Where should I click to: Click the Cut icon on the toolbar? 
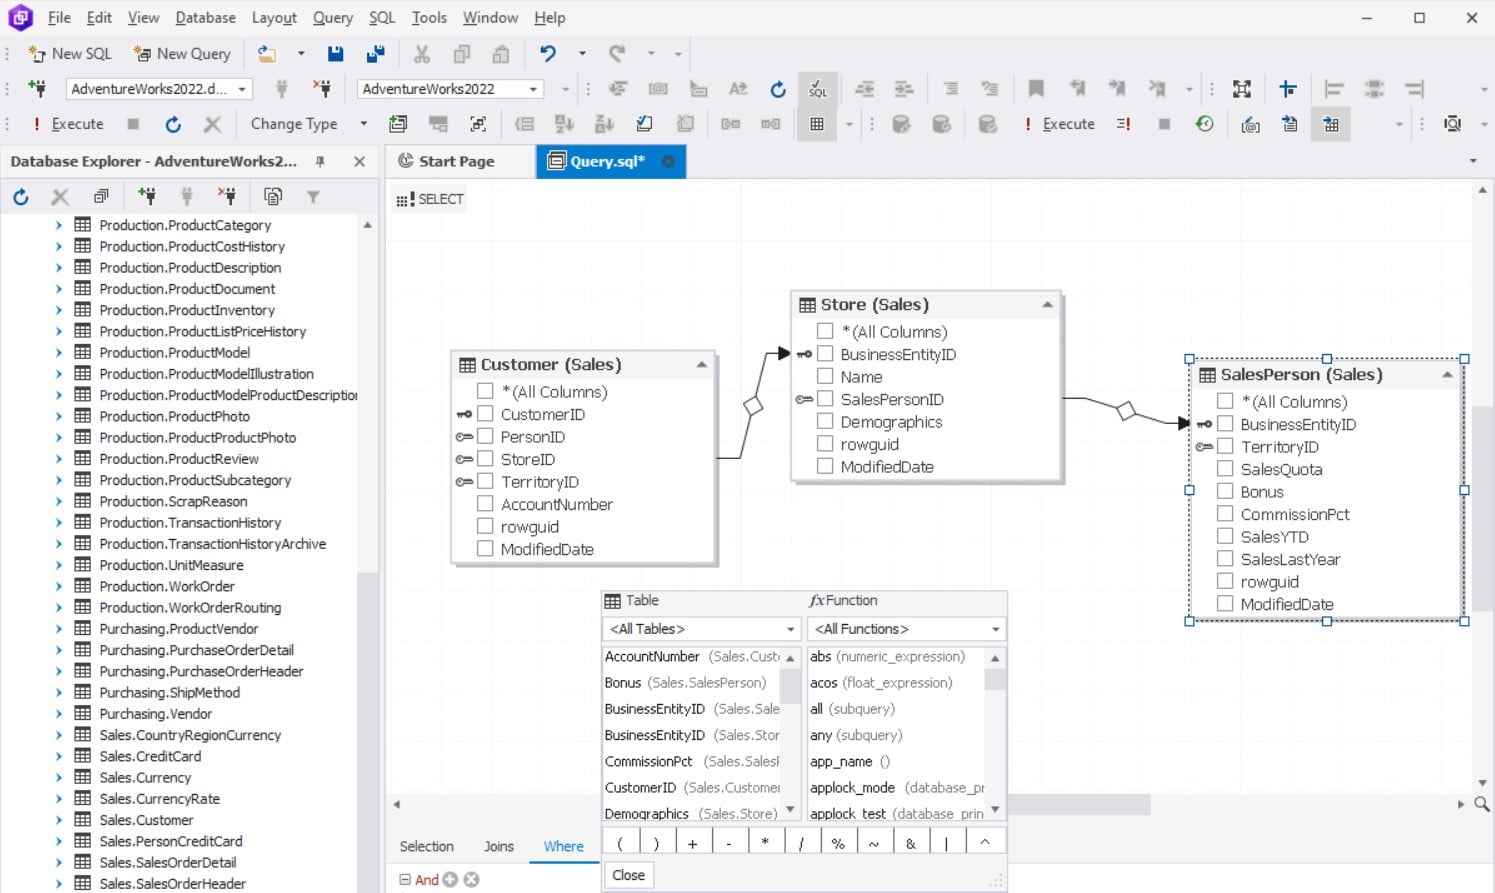pyautogui.click(x=422, y=53)
